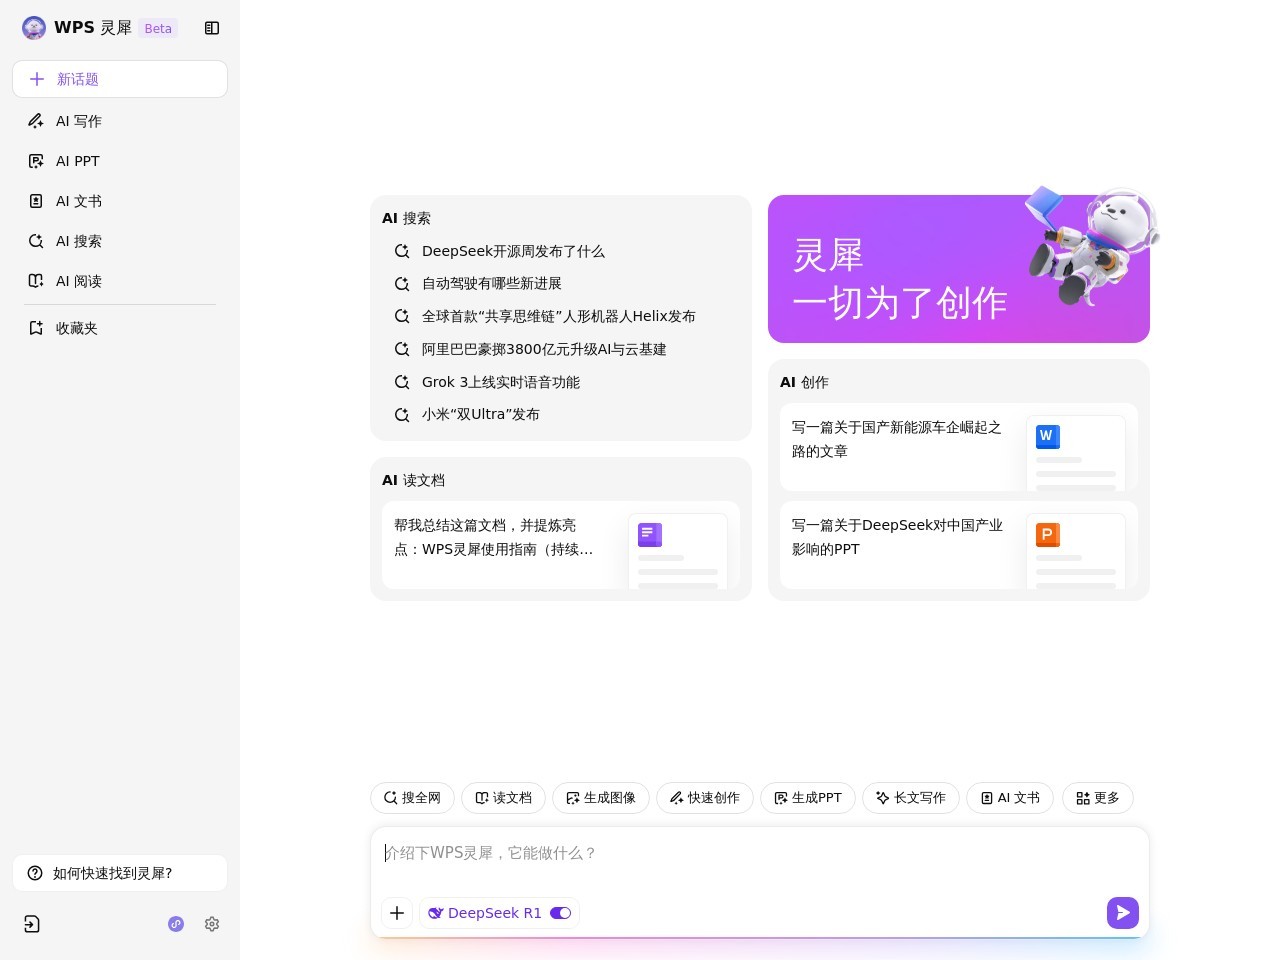Click the purple audio icon near the gear
The image size is (1280, 960).
coord(176,924)
